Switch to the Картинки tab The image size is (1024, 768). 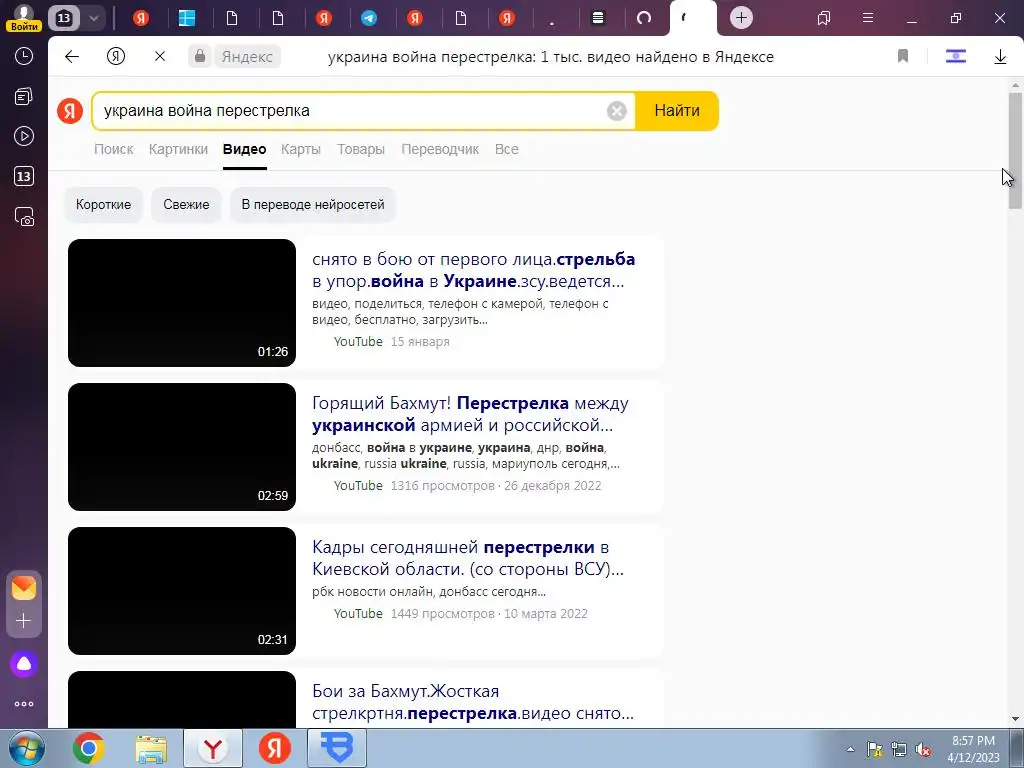(x=178, y=150)
